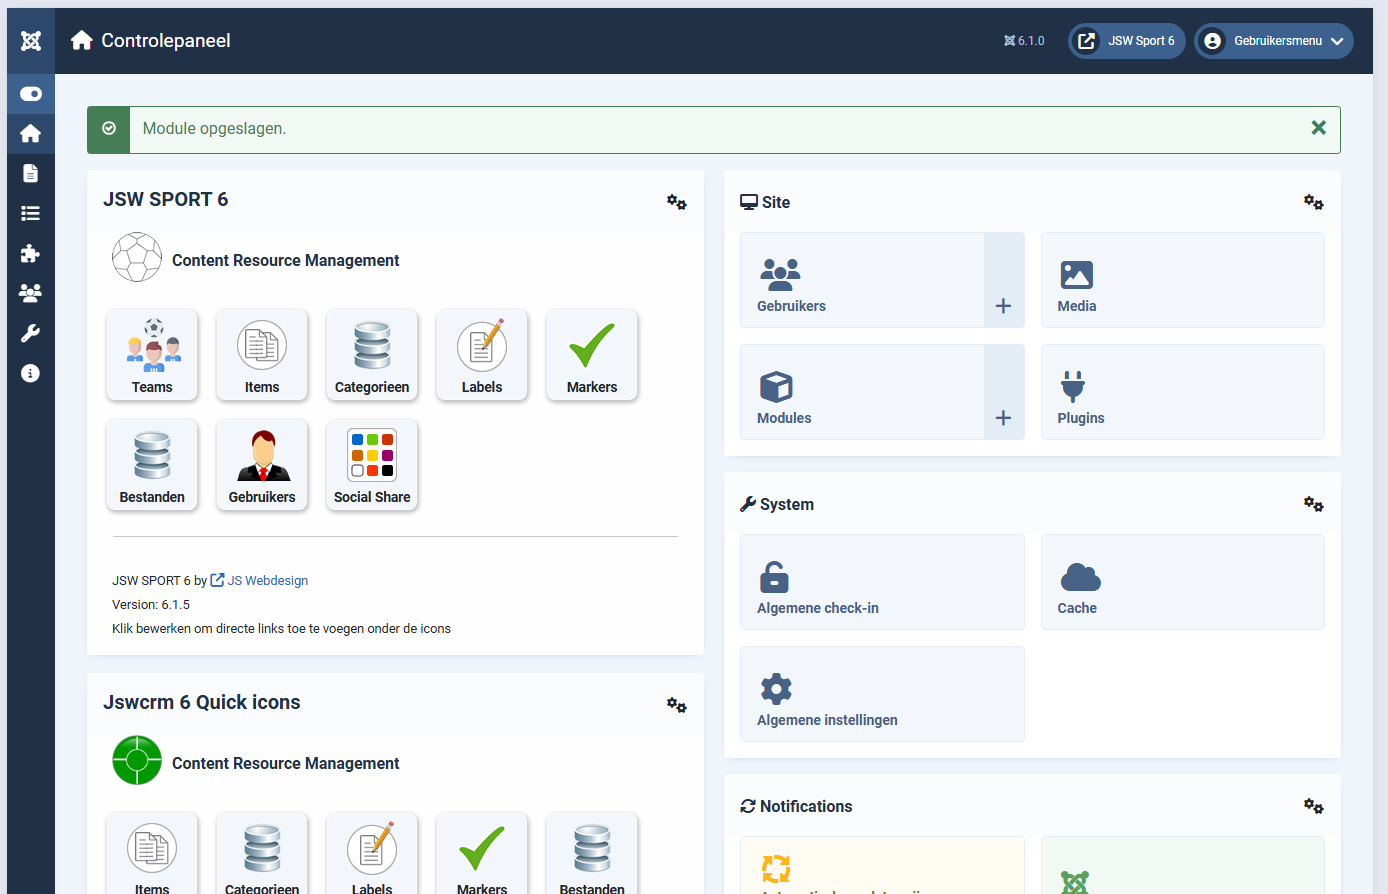The image size is (1388, 894).
Task: Expand the Gebruikersmenu dropdown
Action: 1274,41
